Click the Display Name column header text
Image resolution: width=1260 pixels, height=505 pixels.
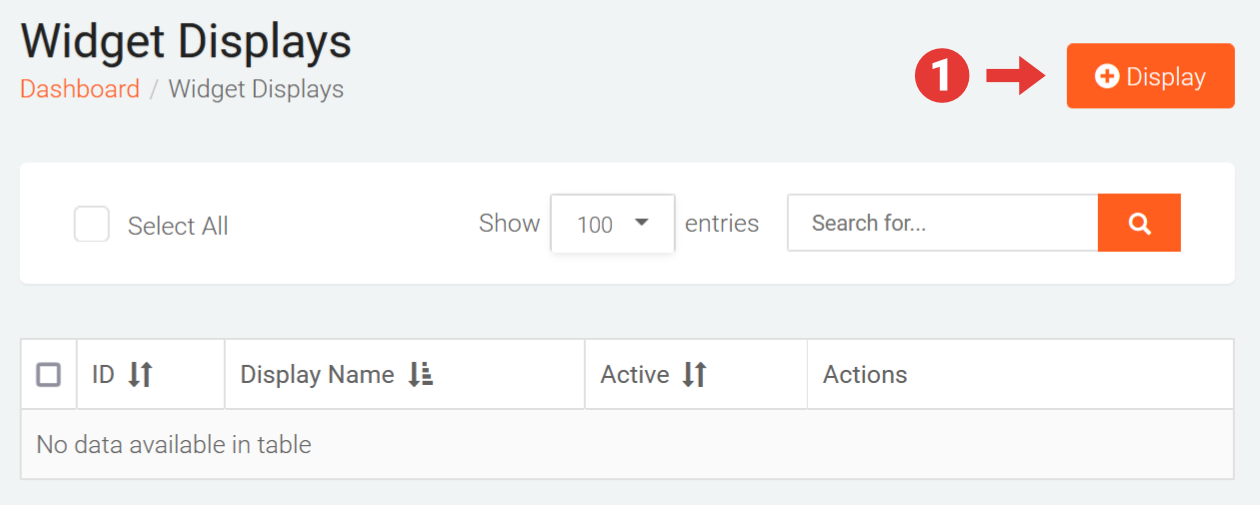pos(317,375)
